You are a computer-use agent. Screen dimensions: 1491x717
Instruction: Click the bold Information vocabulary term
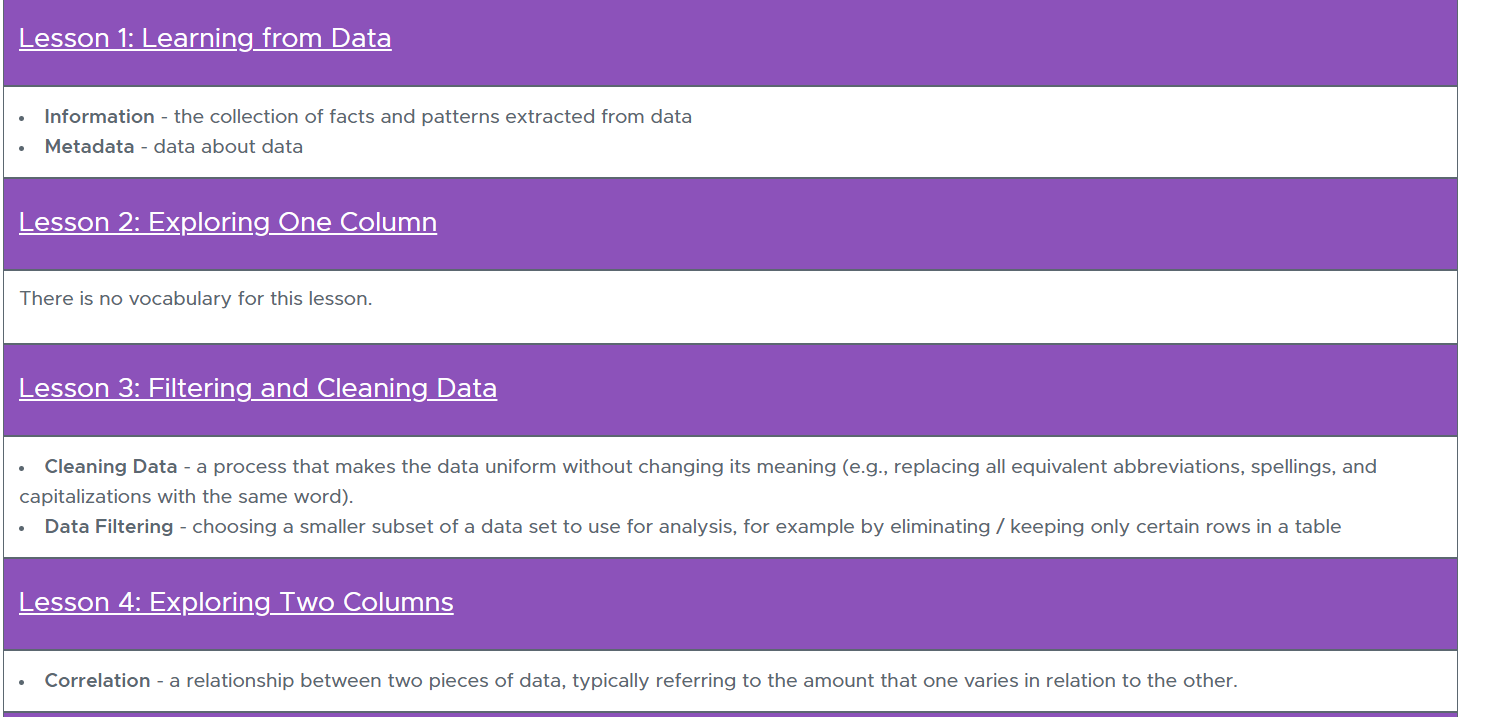coord(99,116)
